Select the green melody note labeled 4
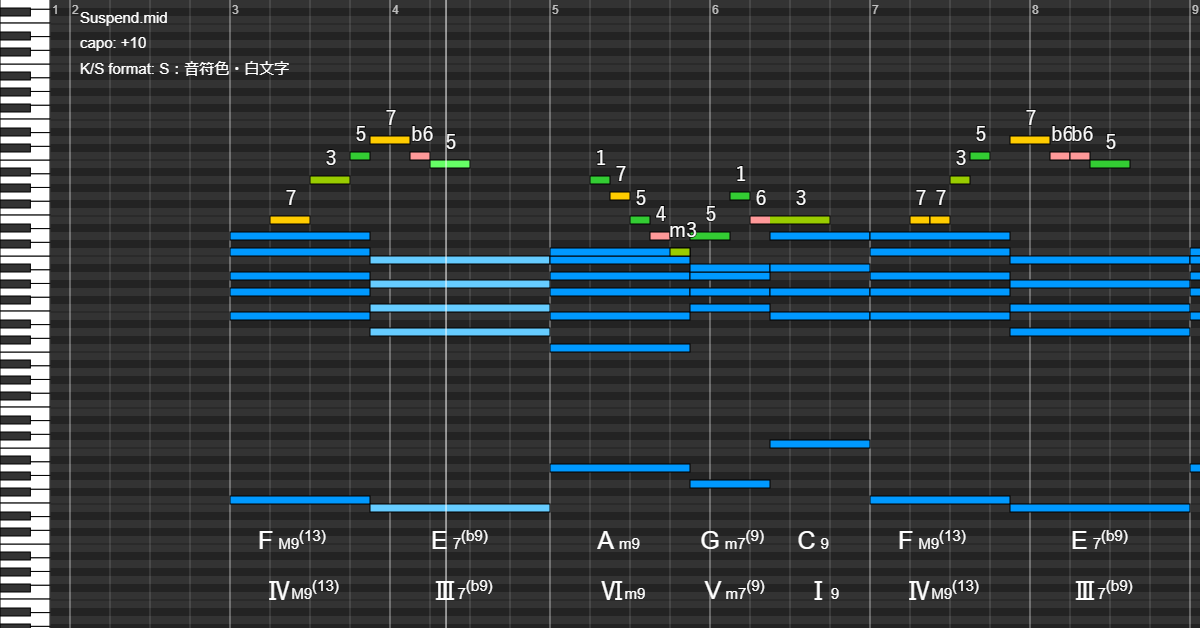 tap(640, 220)
